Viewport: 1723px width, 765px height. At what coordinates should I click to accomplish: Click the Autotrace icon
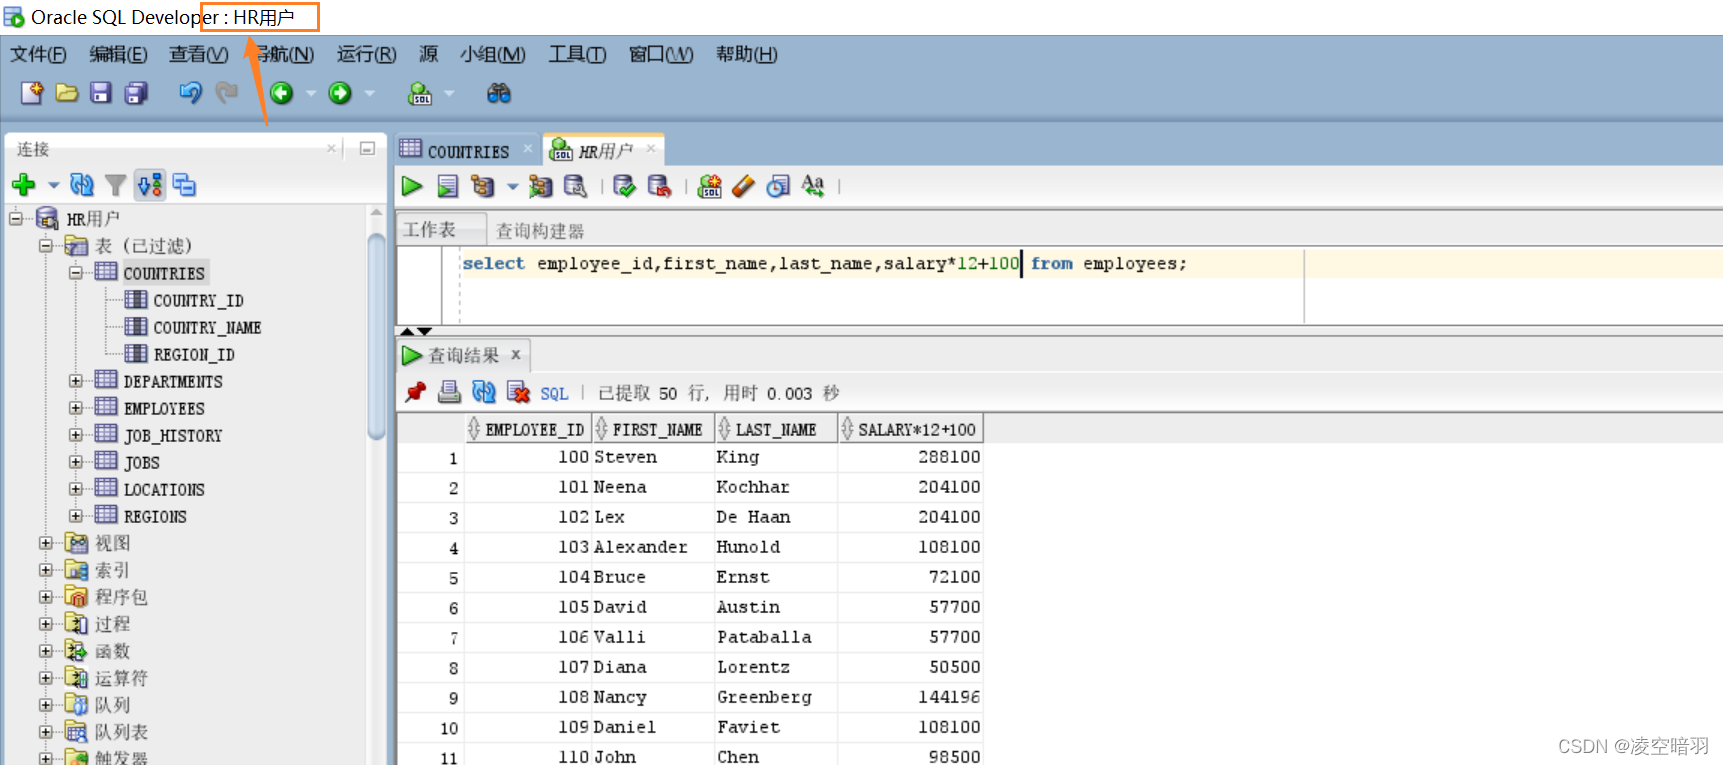tap(541, 186)
